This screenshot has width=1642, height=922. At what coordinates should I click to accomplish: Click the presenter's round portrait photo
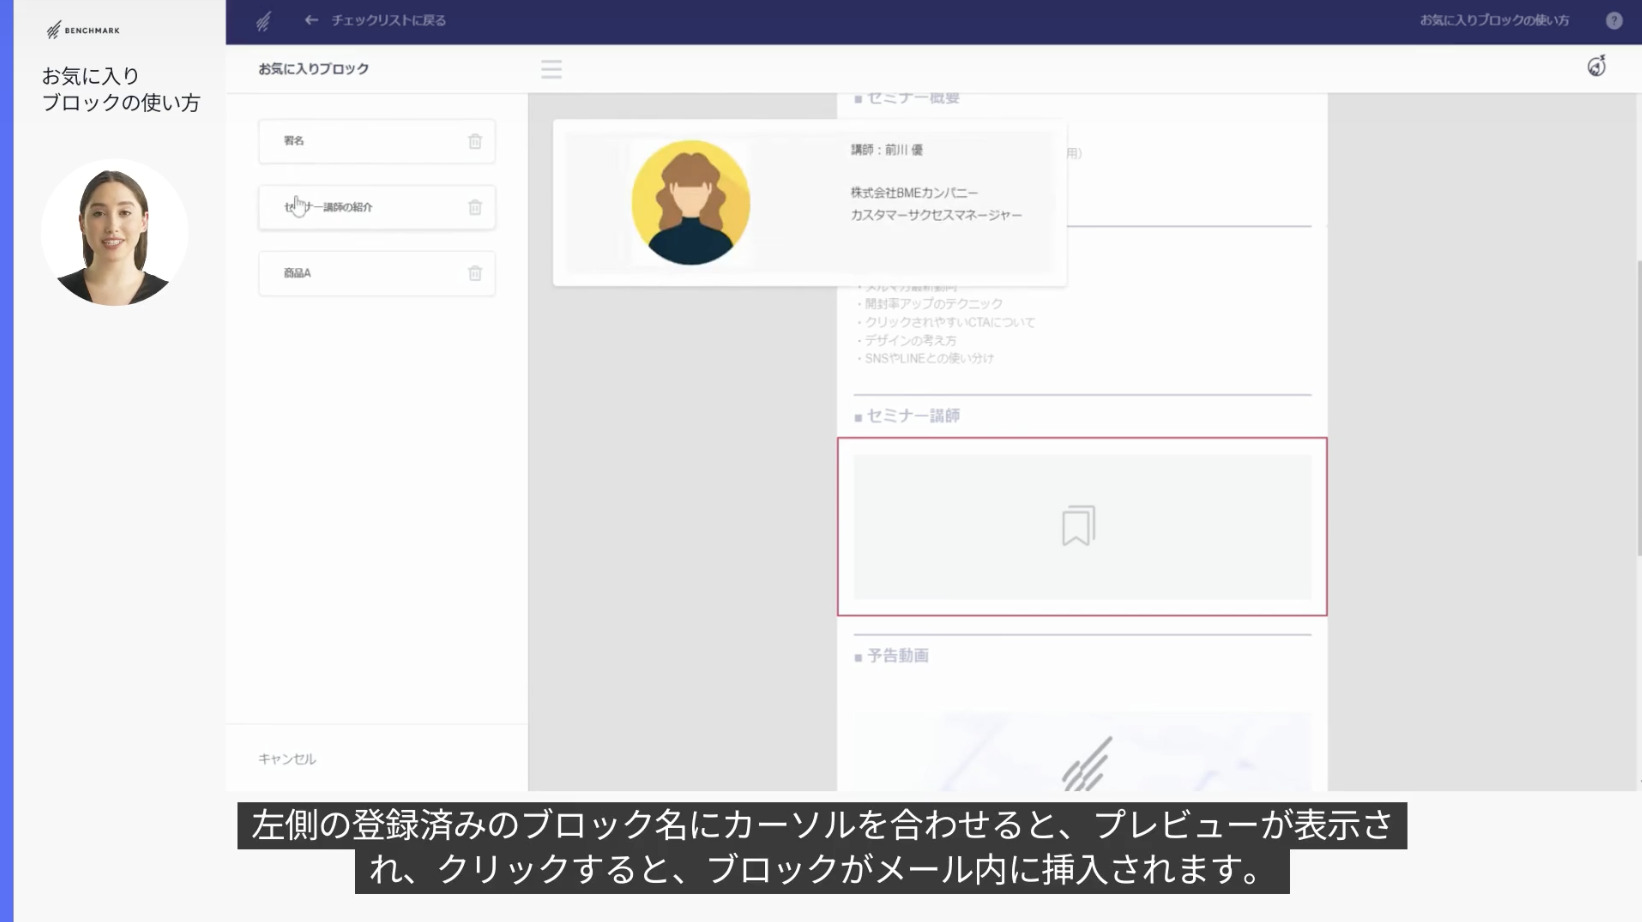click(x=114, y=233)
